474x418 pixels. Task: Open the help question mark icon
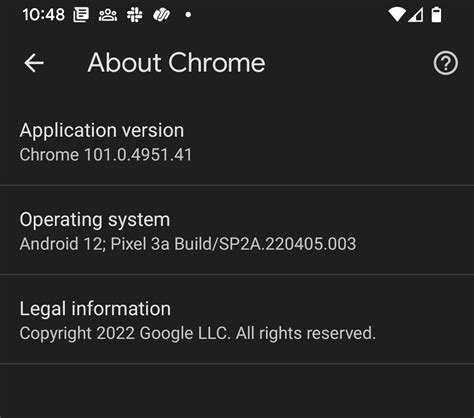(x=445, y=63)
